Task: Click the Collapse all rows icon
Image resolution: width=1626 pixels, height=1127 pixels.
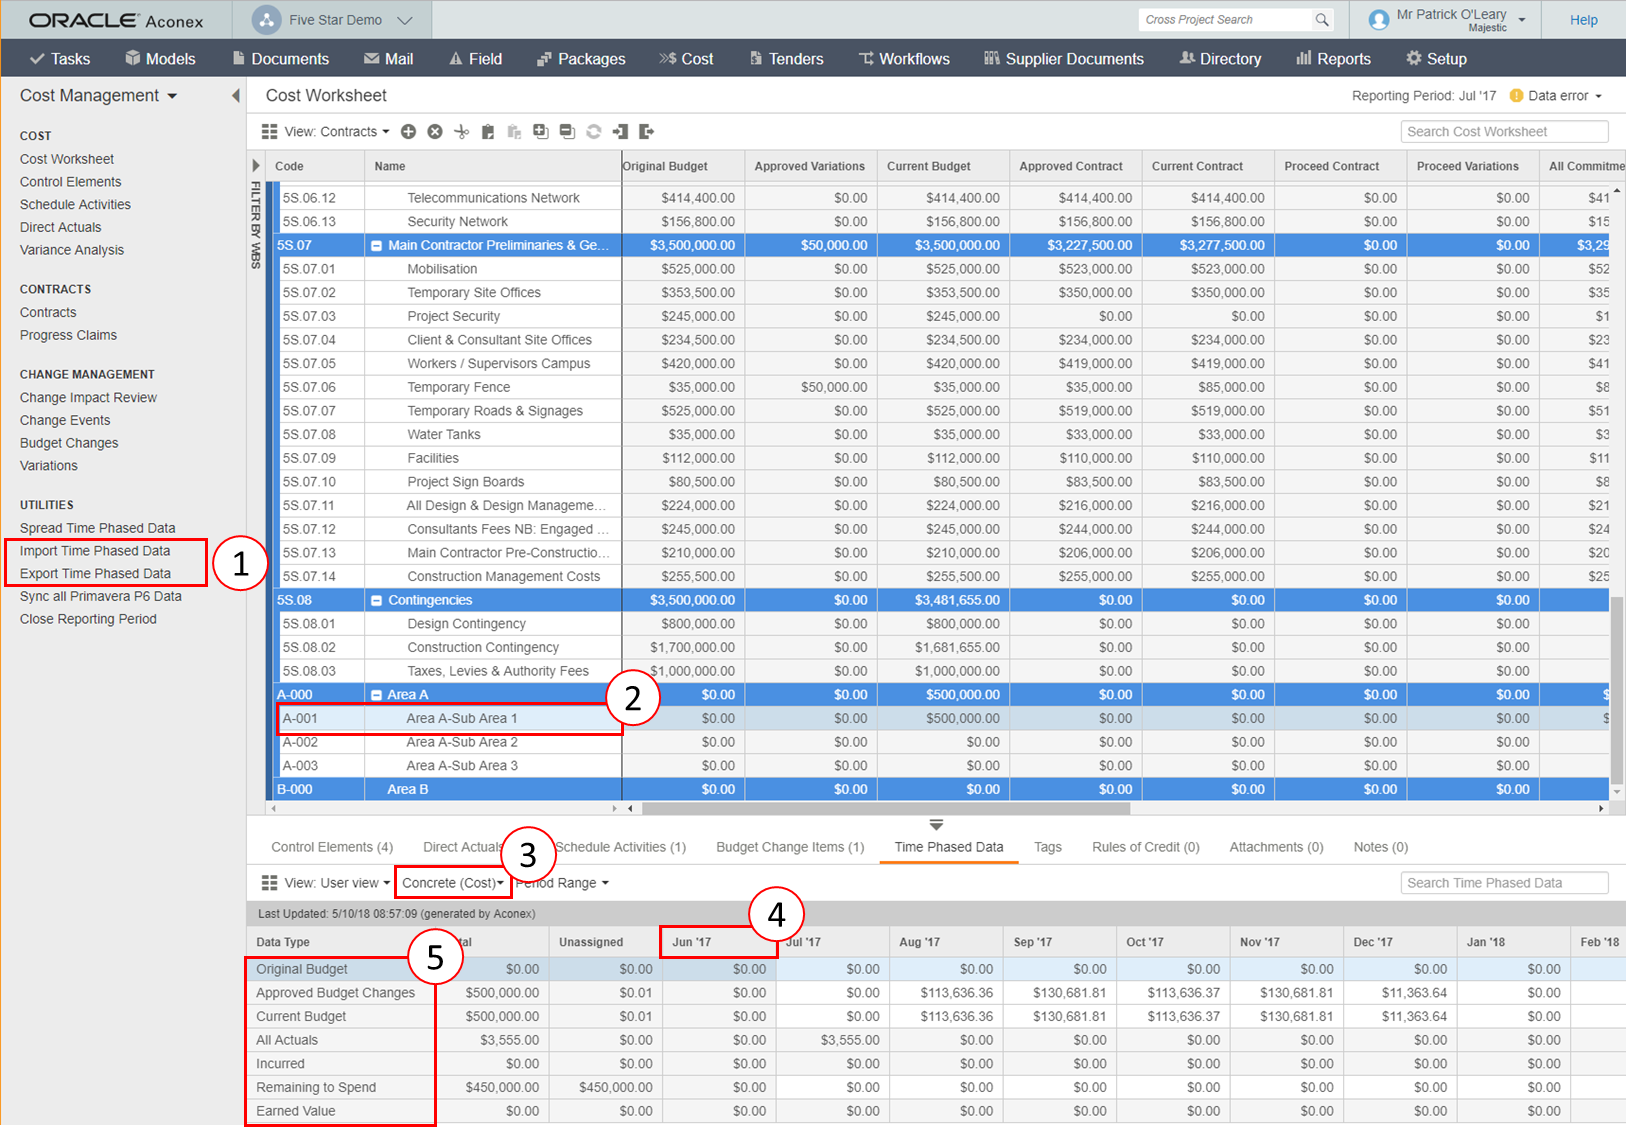Action: coord(567,132)
